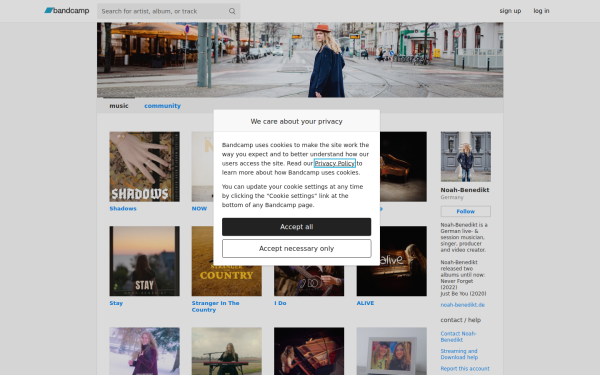Open the I Do title link
This screenshot has height=375, width=600.
(x=280, y=303)
